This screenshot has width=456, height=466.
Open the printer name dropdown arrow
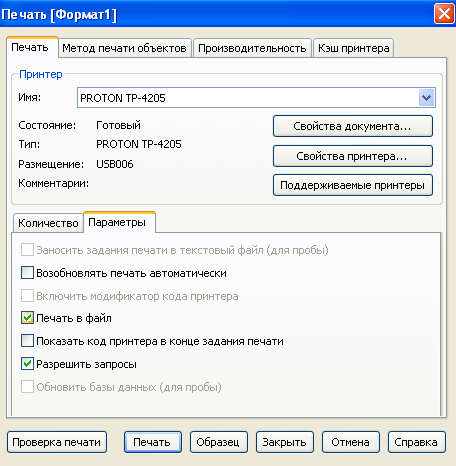(426, 98)
